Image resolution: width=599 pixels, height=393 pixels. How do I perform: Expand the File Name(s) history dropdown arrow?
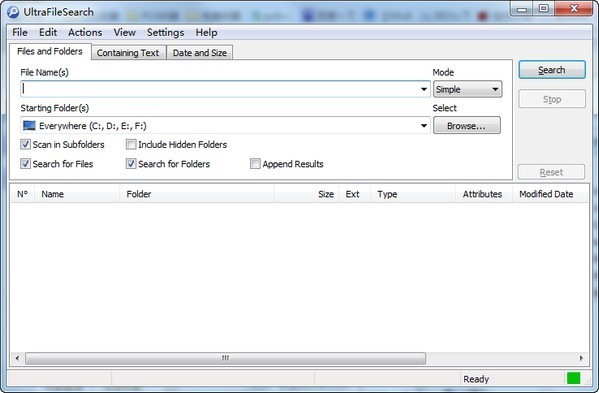[x=424, y=89]
